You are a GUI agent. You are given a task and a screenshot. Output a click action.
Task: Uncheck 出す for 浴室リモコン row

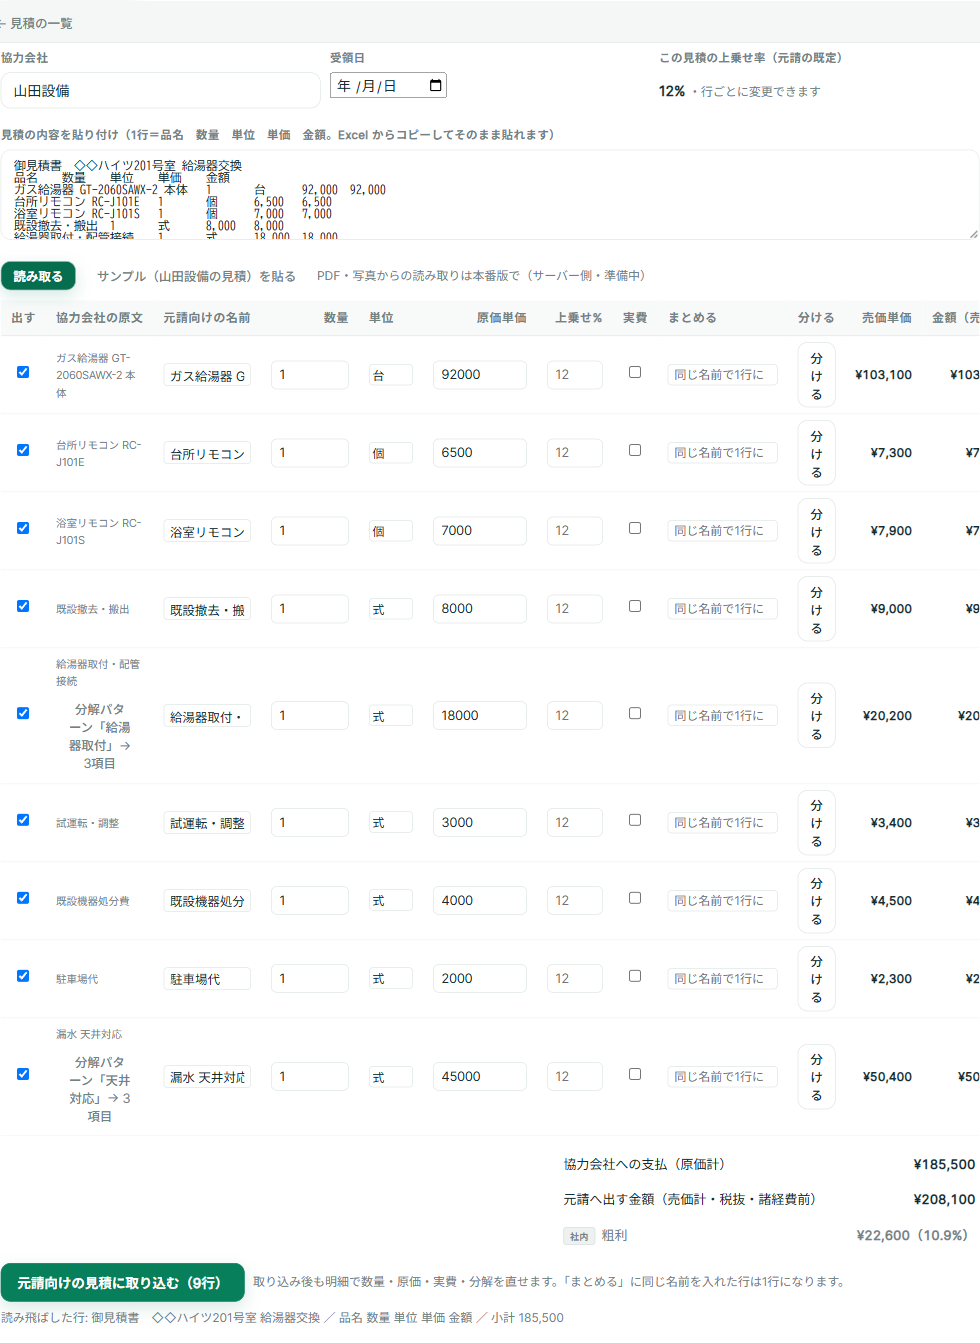23,528
